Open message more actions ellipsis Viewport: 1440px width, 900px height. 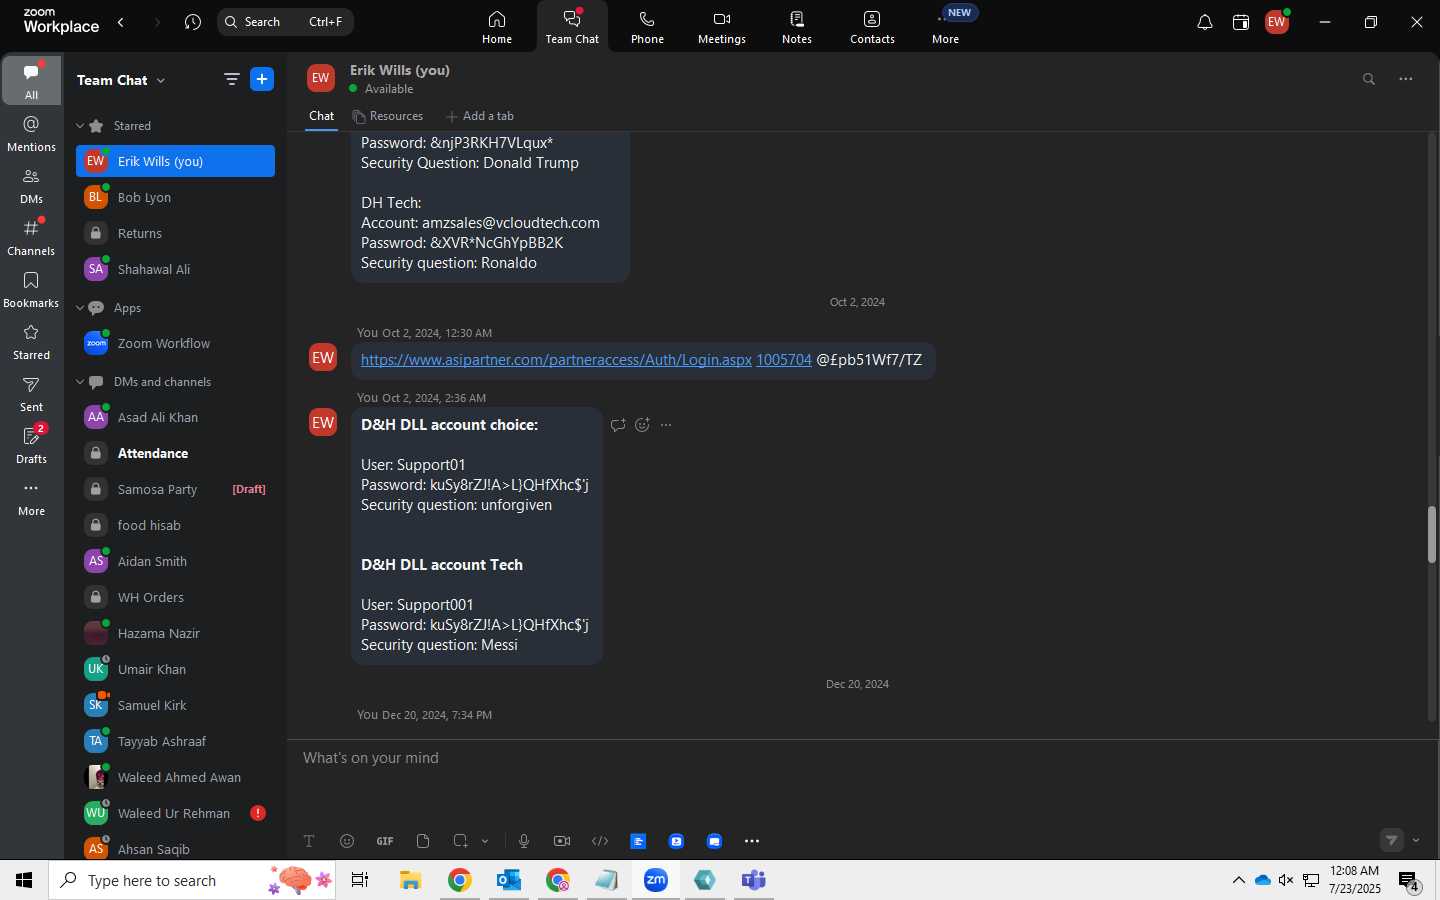666,425
